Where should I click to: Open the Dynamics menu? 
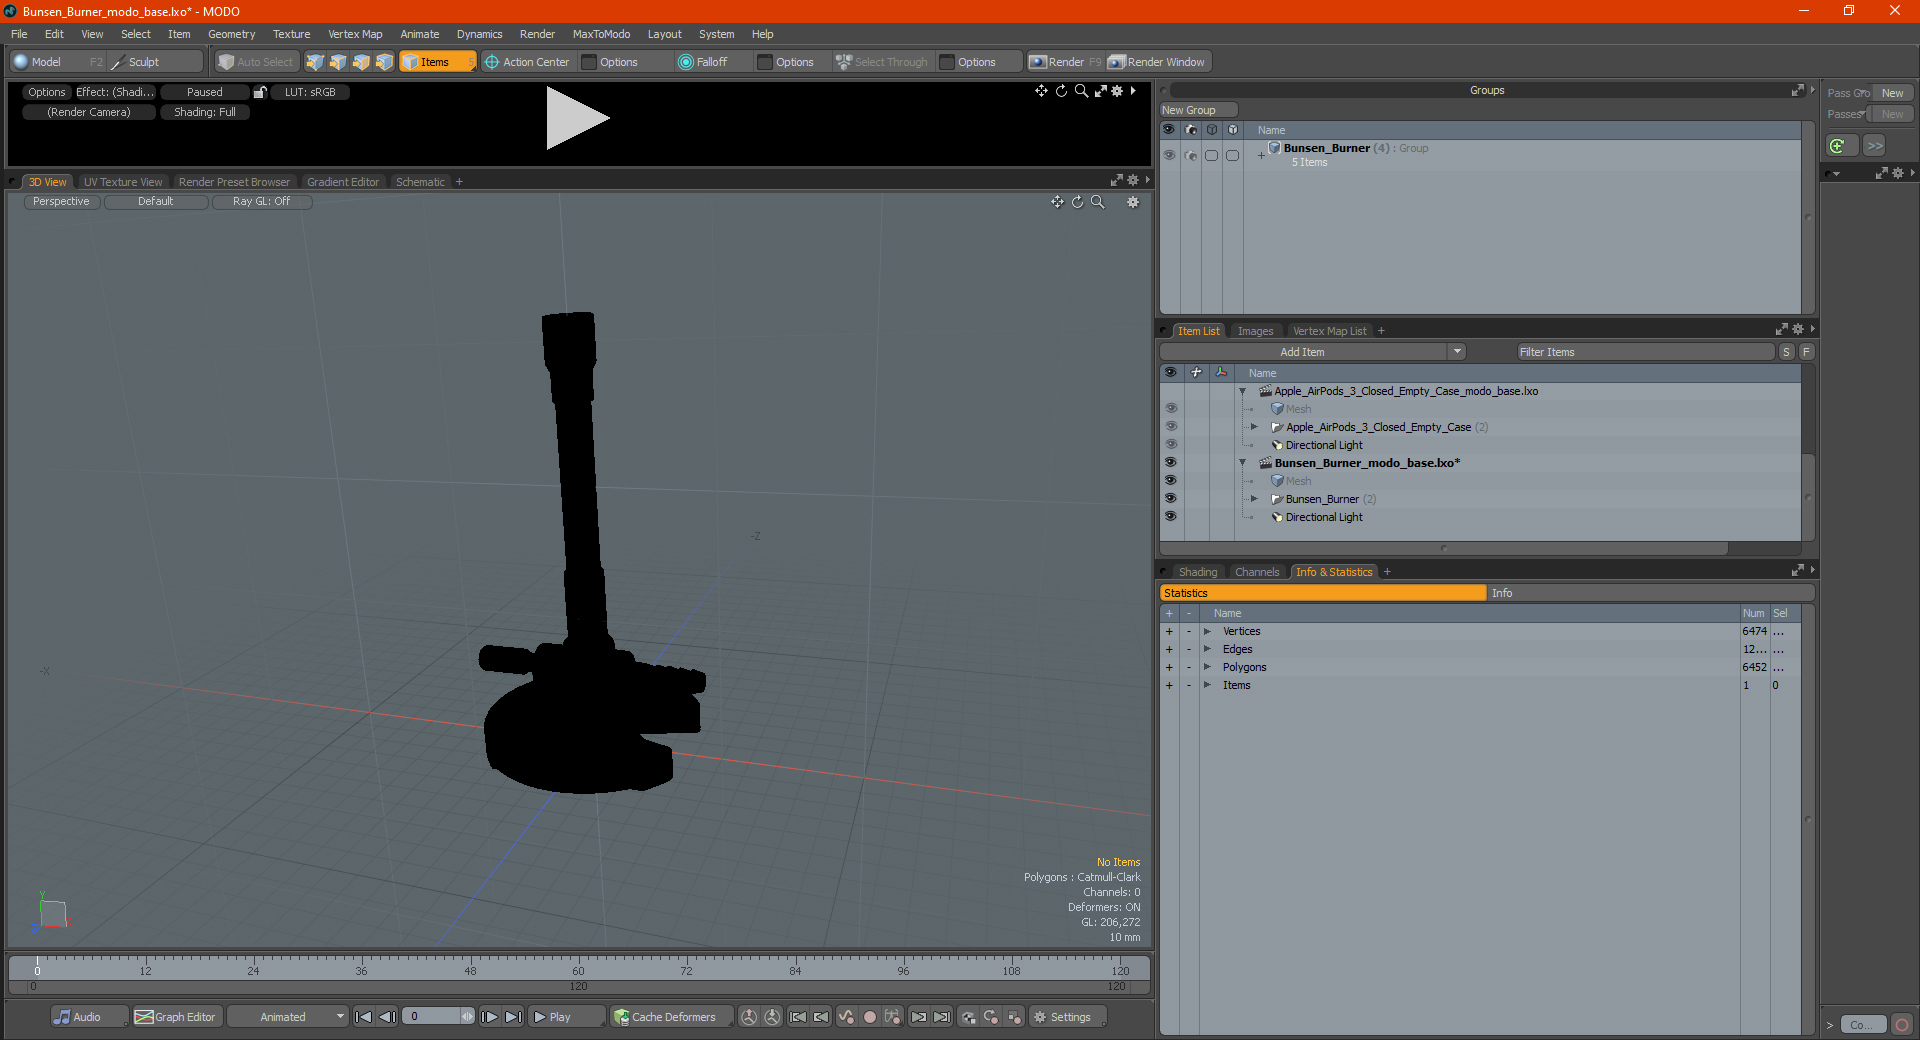tap(479, 34)
